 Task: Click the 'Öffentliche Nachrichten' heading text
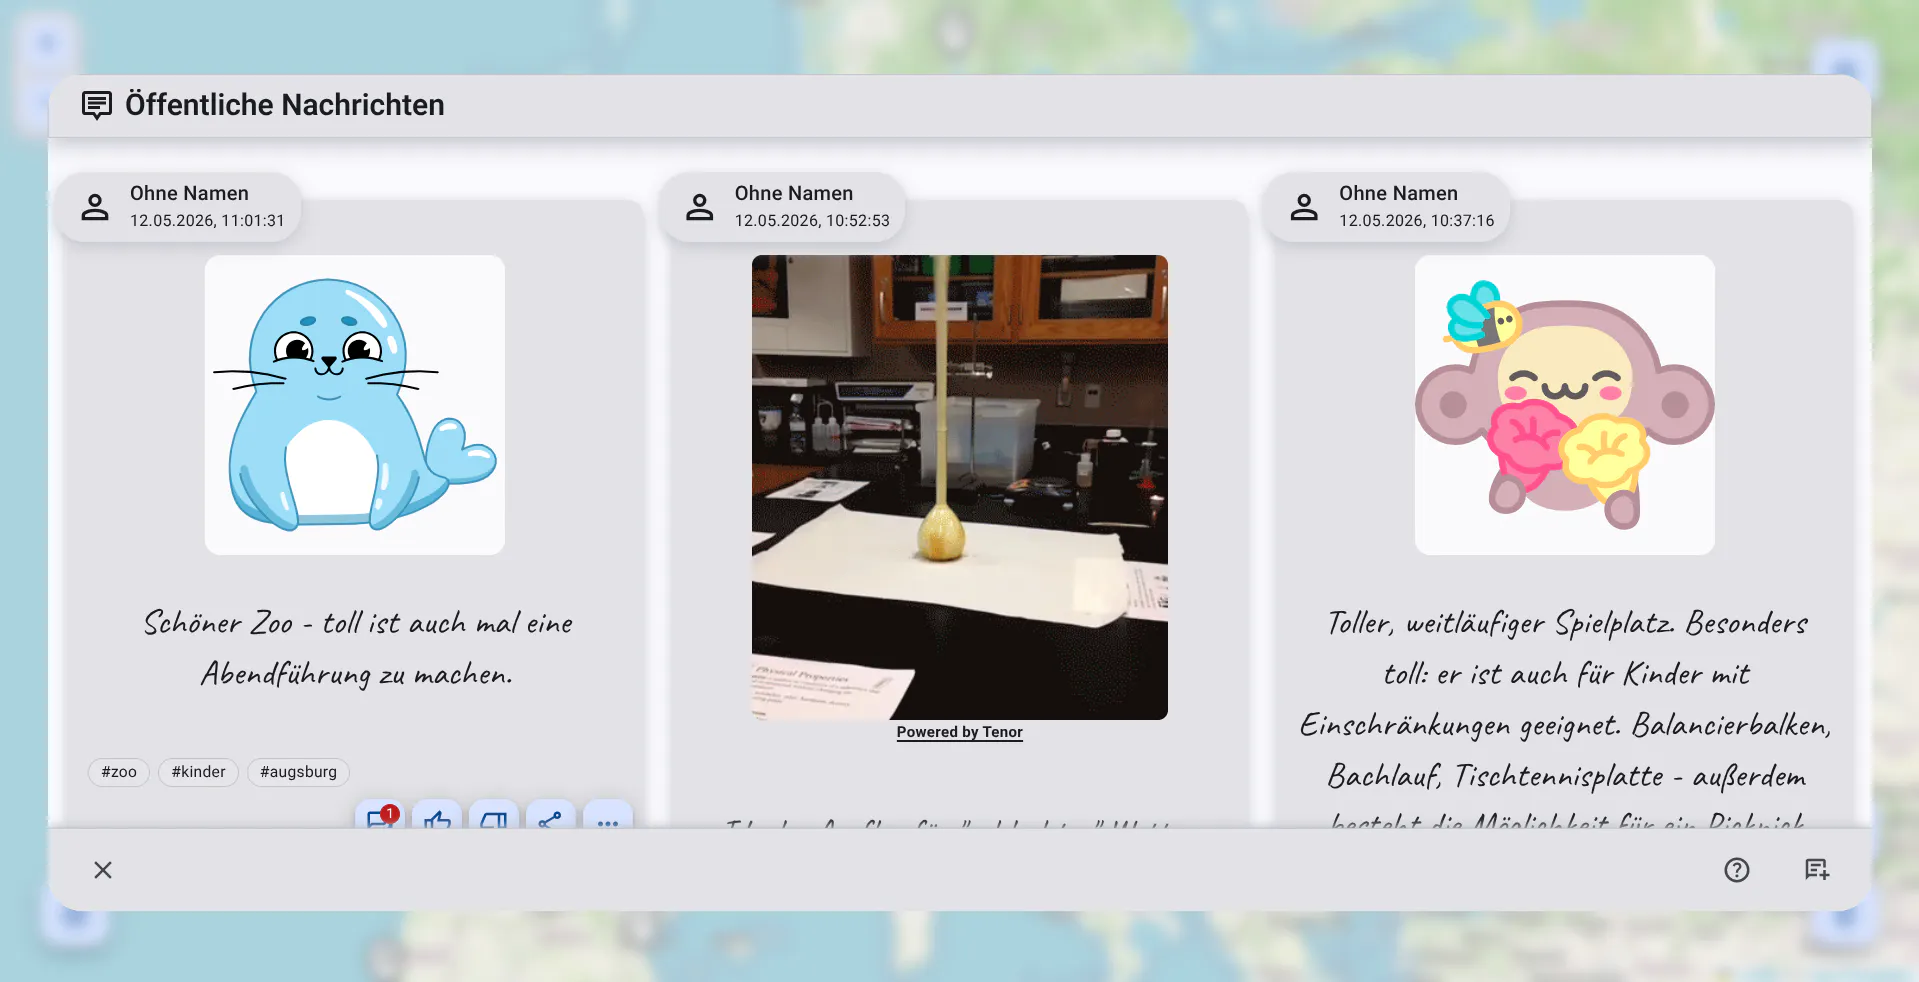[285, 105]
